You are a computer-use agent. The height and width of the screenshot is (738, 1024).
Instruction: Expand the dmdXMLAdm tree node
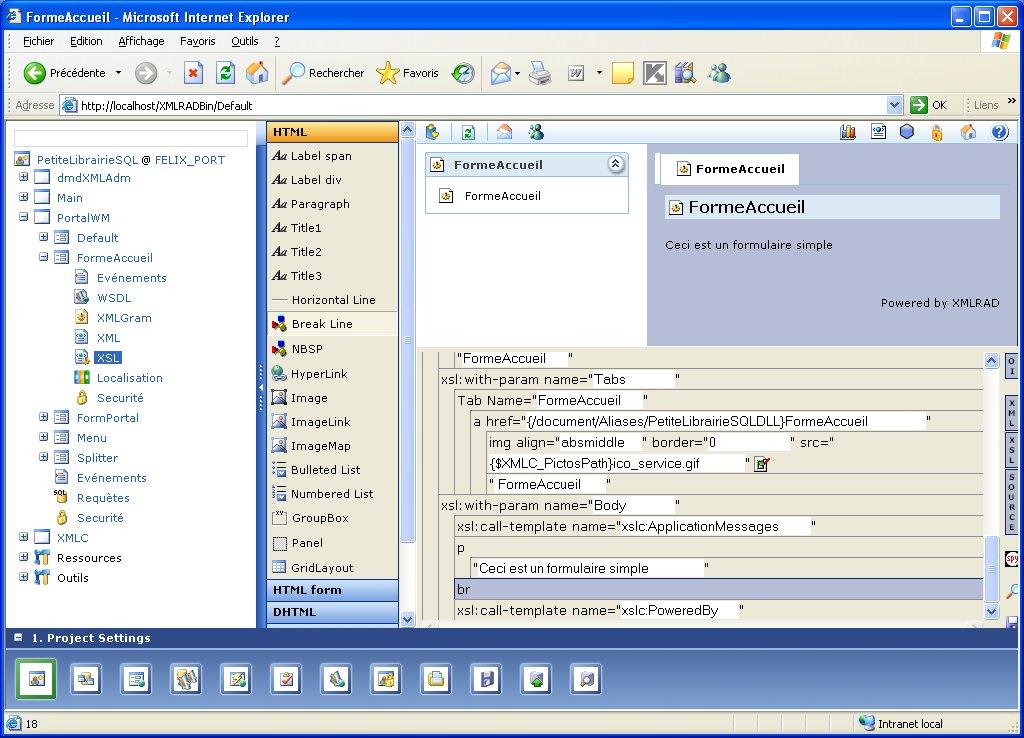23,178
